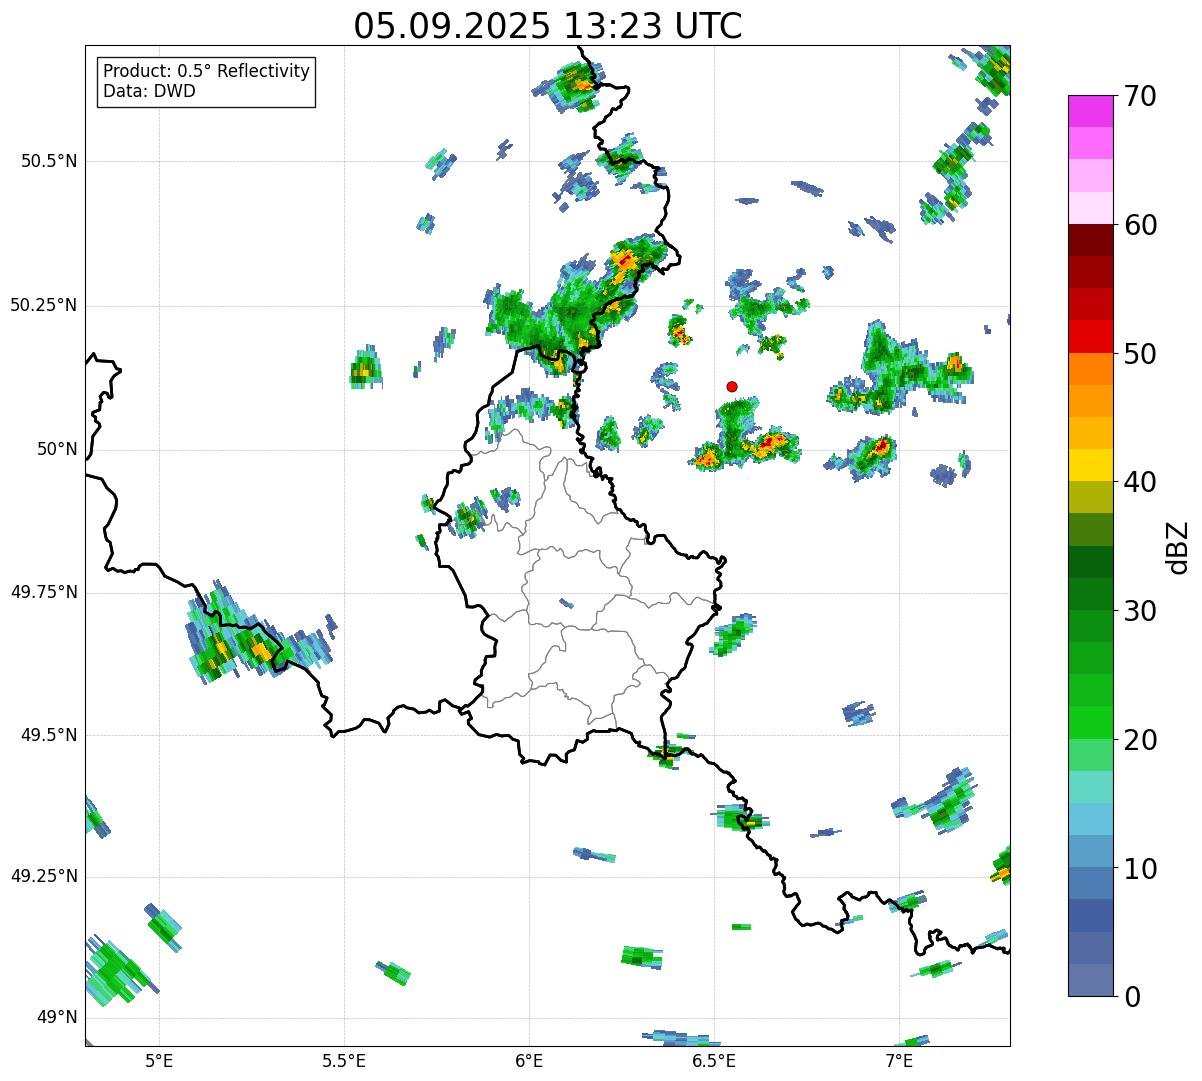1202x1081 pixels.
Task: Pick the olive colorbar segment at 40
Action: (x=1090, y=497)
